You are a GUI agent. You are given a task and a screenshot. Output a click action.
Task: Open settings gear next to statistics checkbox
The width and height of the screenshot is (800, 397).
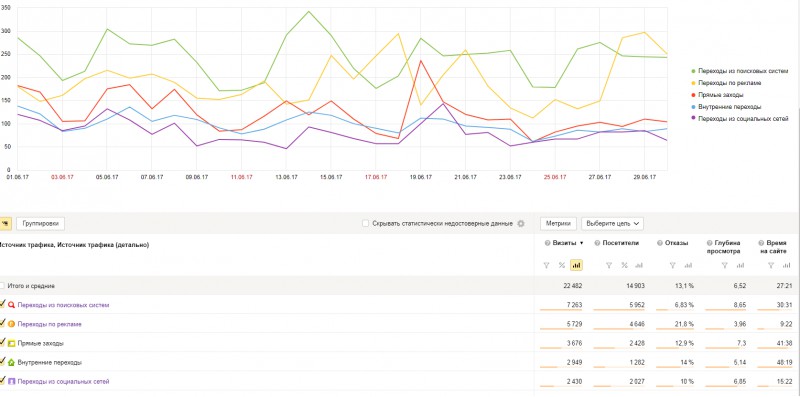[521, 224]
